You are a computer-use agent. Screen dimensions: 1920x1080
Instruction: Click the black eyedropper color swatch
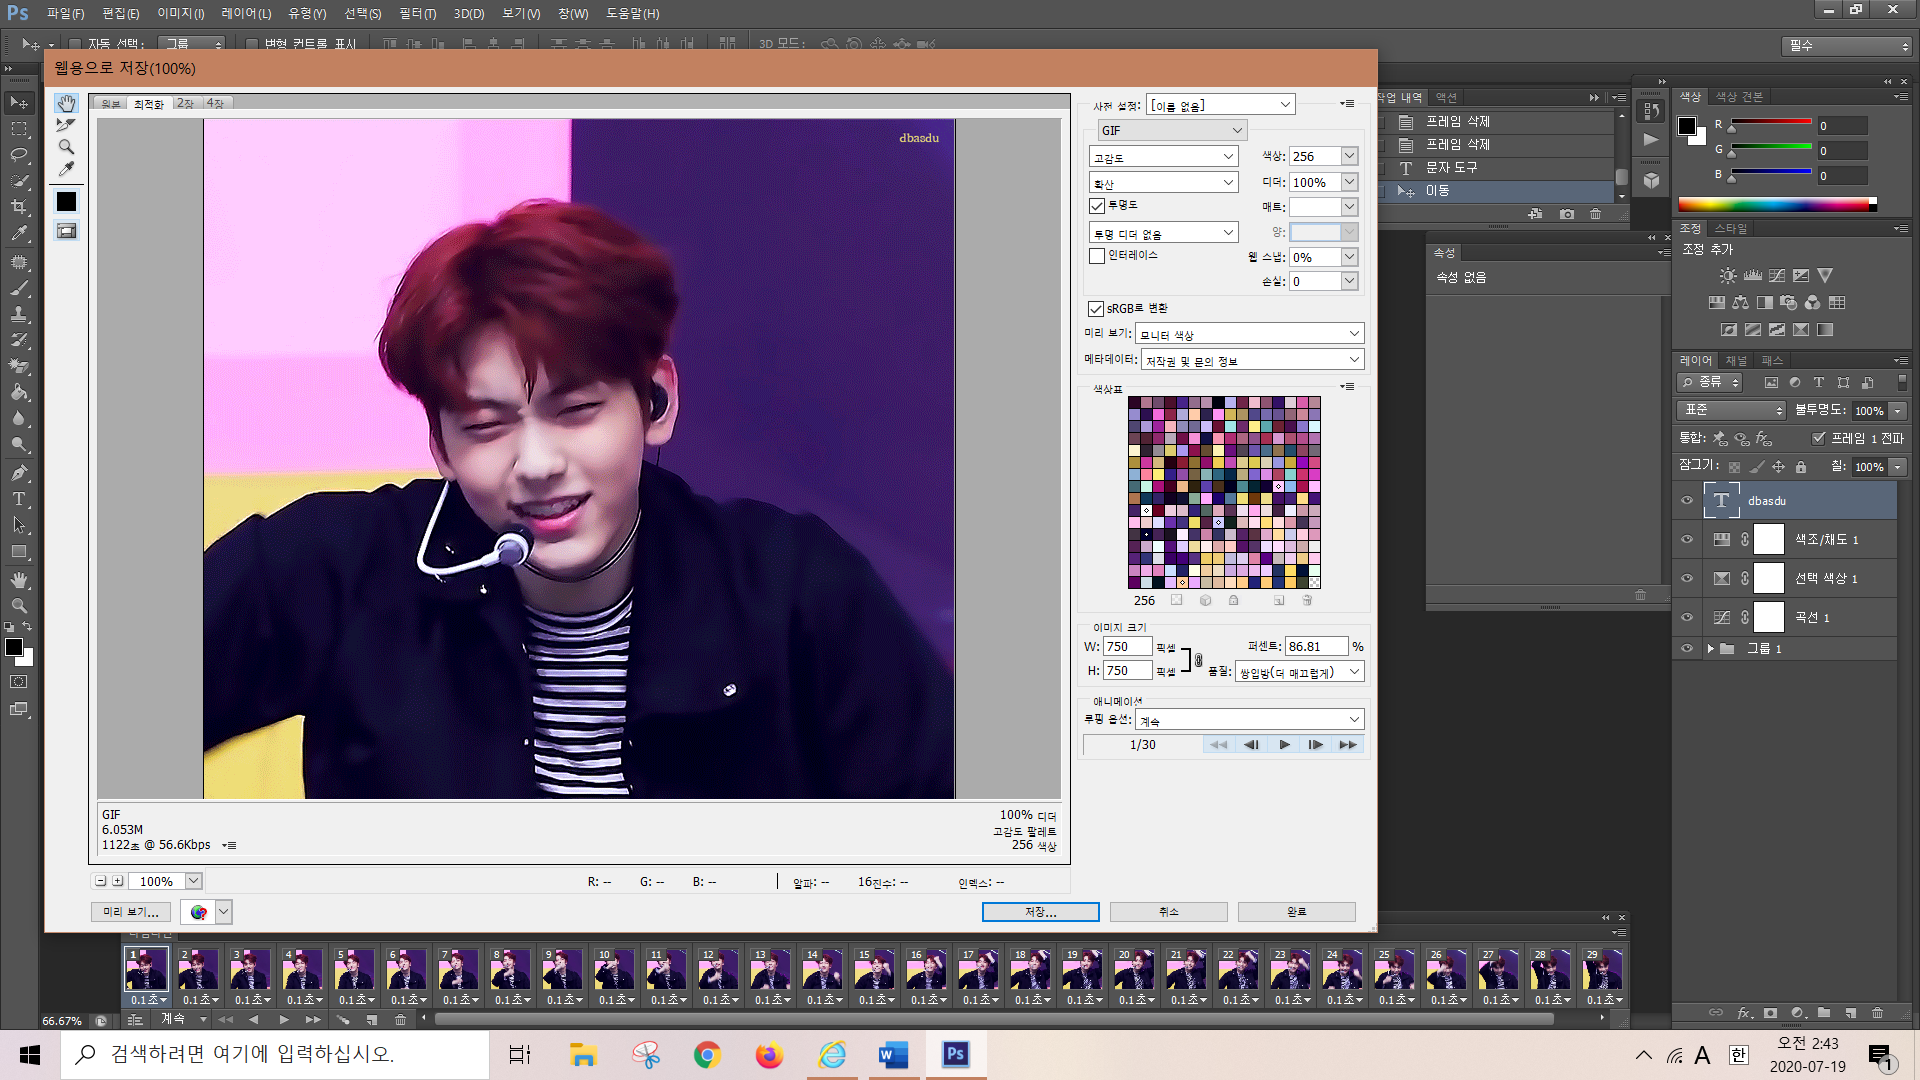click(66, 202)
